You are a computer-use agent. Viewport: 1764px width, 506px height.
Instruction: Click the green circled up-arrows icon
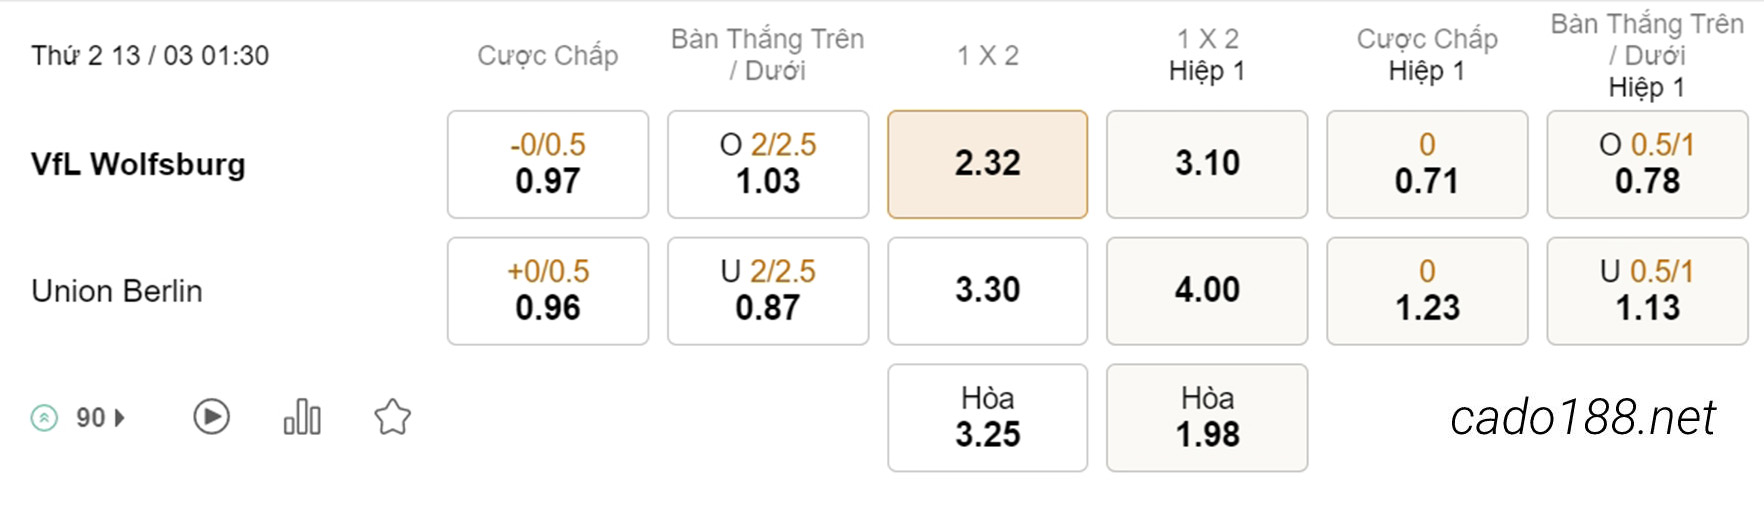point(44,418)
